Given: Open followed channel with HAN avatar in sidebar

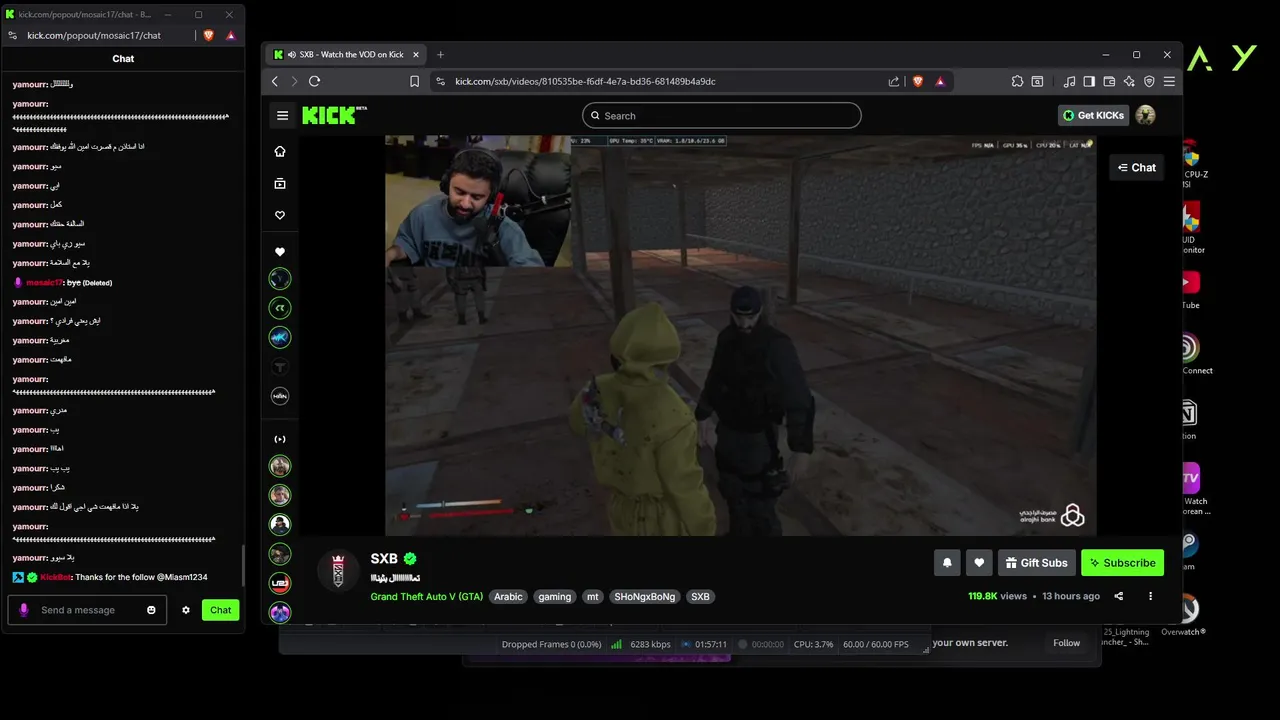Looking at the screenshot, I should [280, 396].
